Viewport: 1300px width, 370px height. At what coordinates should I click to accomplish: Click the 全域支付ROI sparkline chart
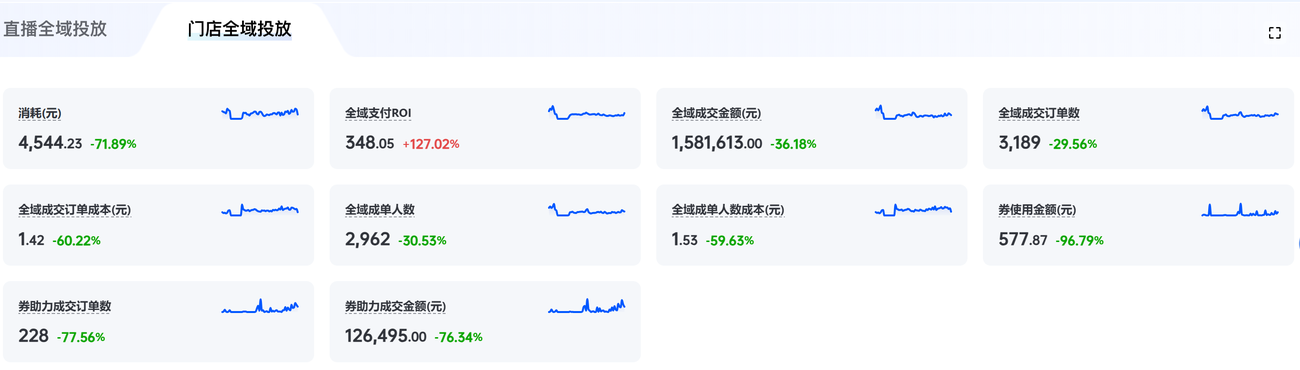point(587,113)
